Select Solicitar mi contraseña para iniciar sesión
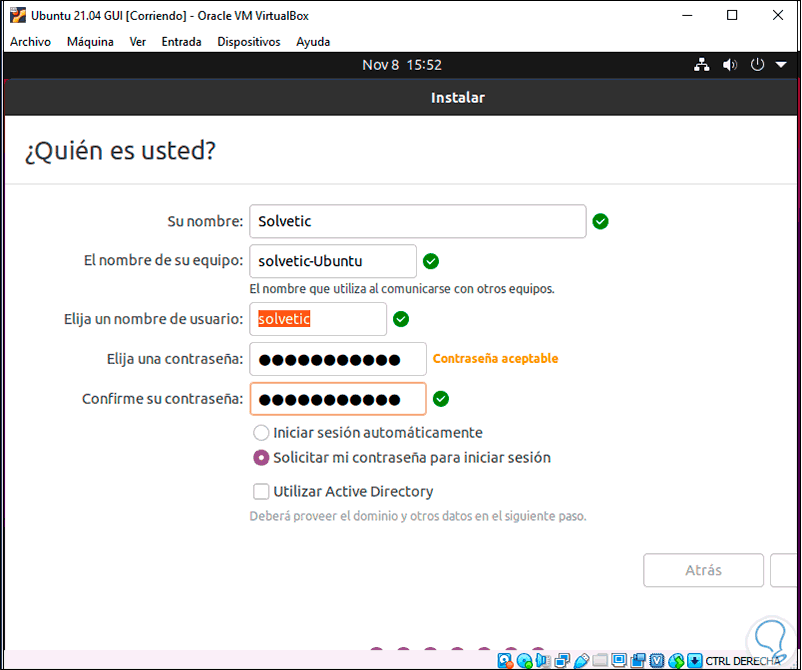802x670 pixels. [261, 457]
